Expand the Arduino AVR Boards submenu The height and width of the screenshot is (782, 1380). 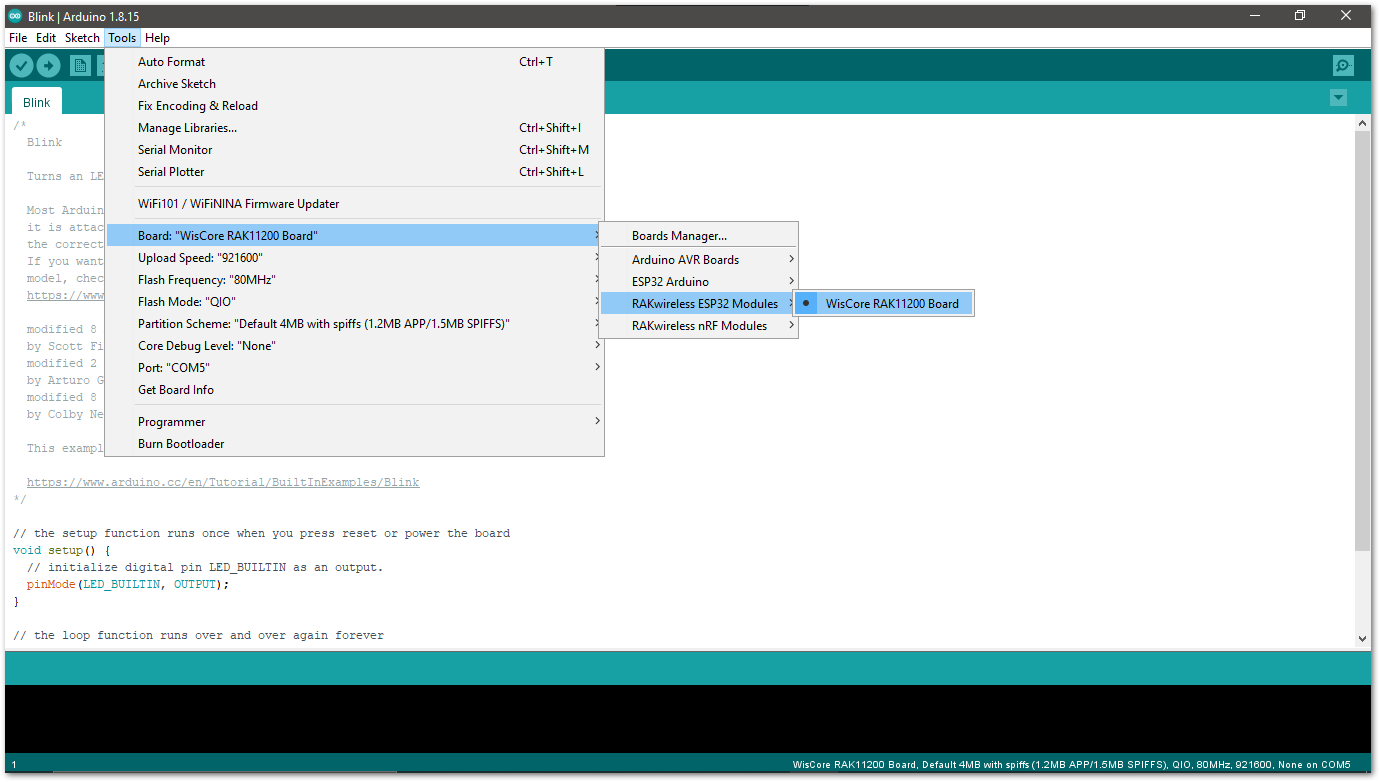coord(698,260)
